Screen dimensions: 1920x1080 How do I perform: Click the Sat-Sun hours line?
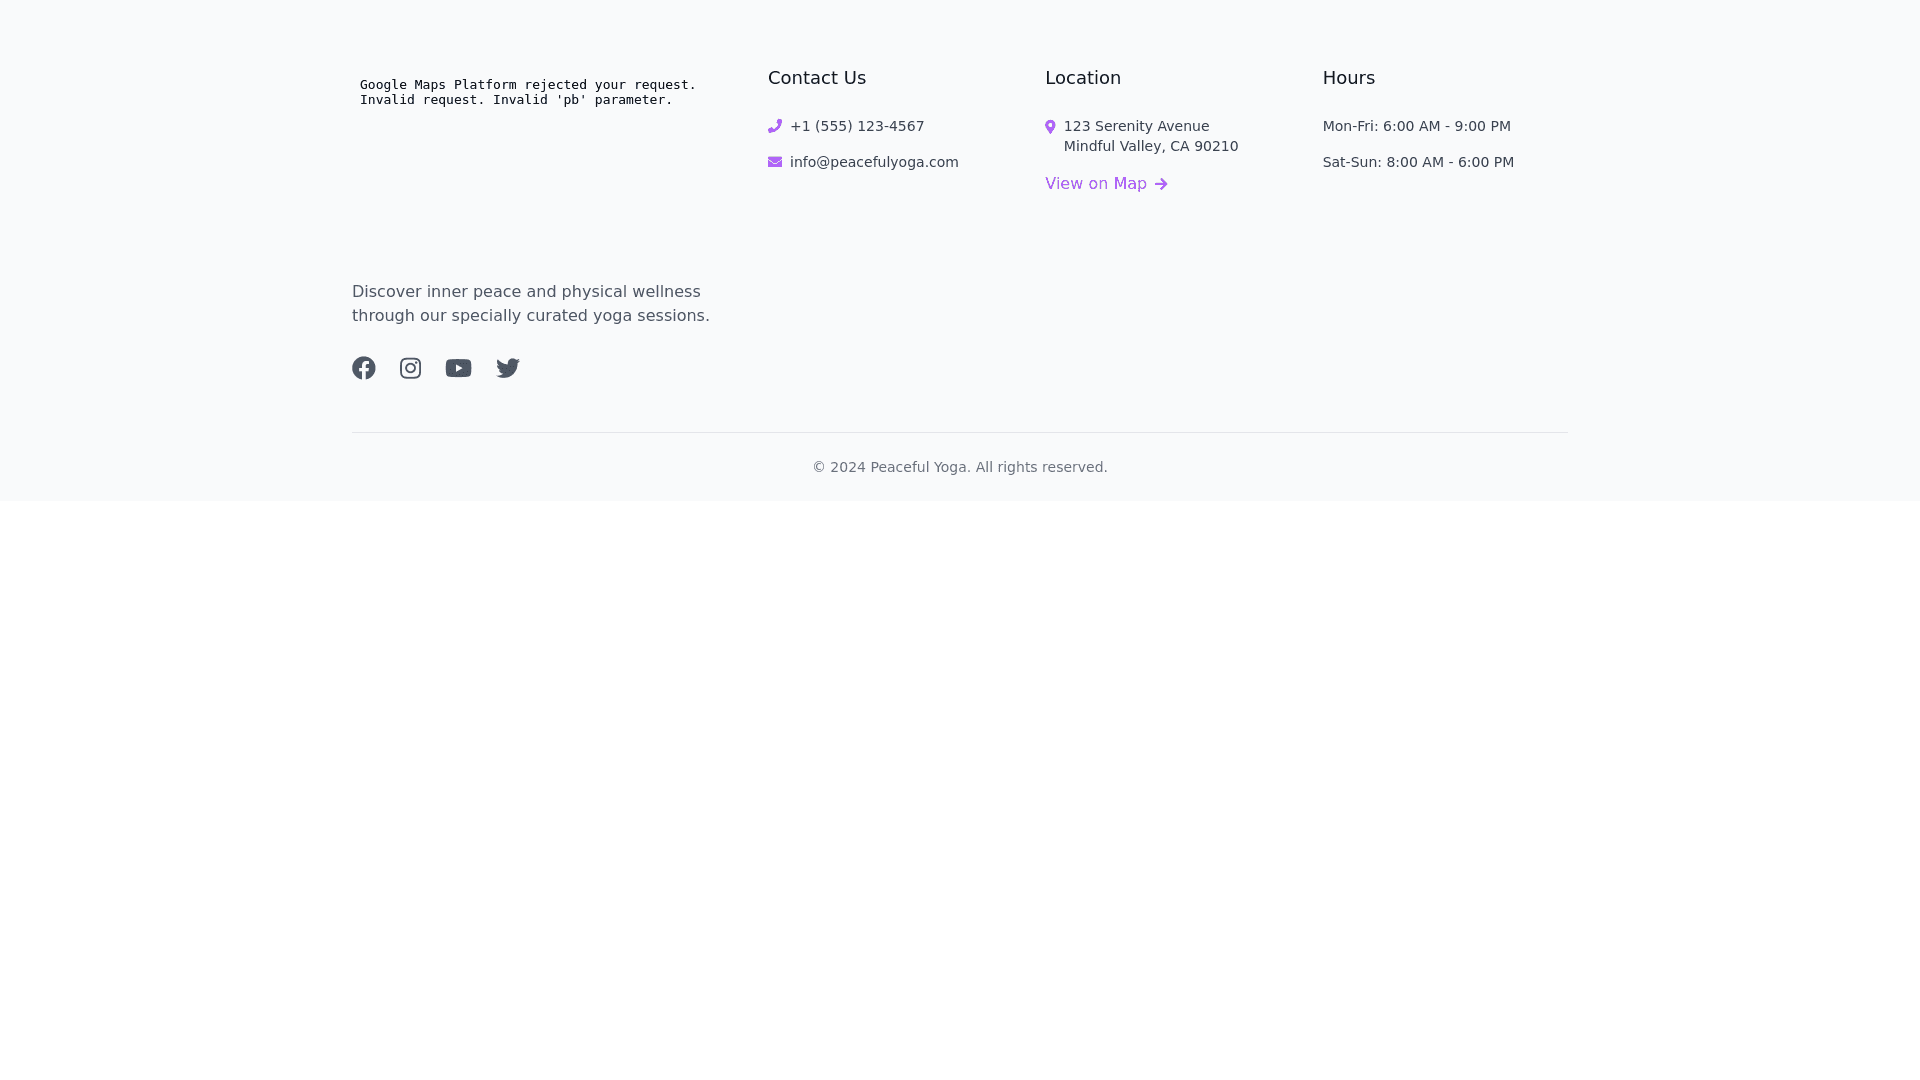(1418, 162)
